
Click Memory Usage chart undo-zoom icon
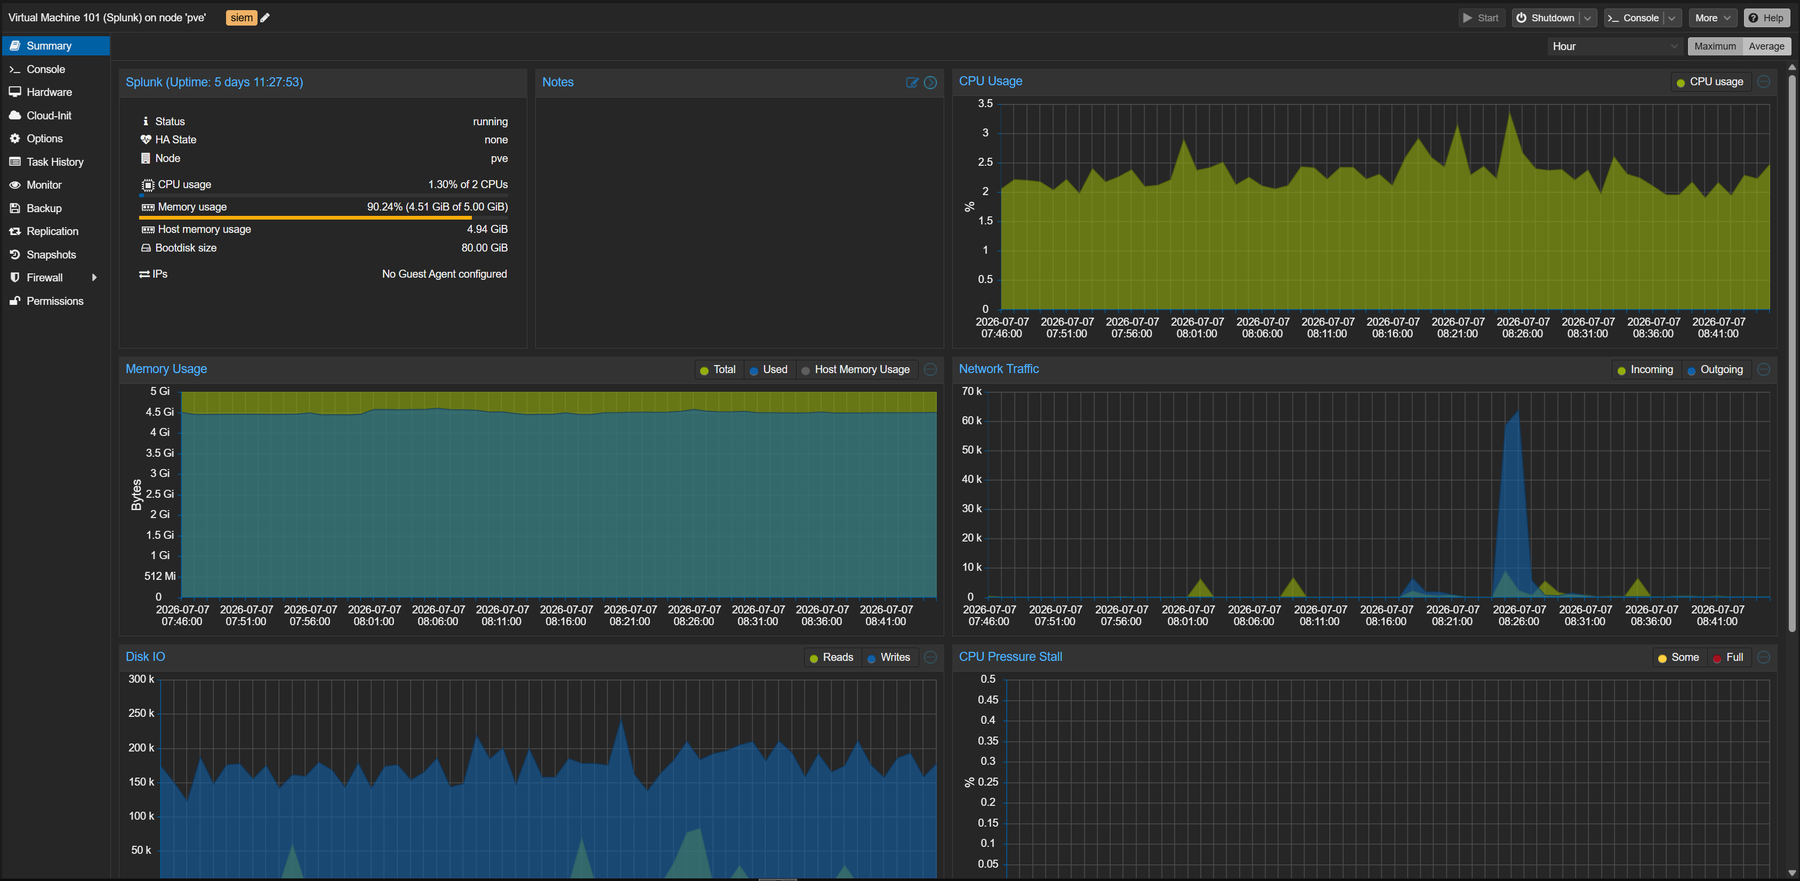click(931, 370)
